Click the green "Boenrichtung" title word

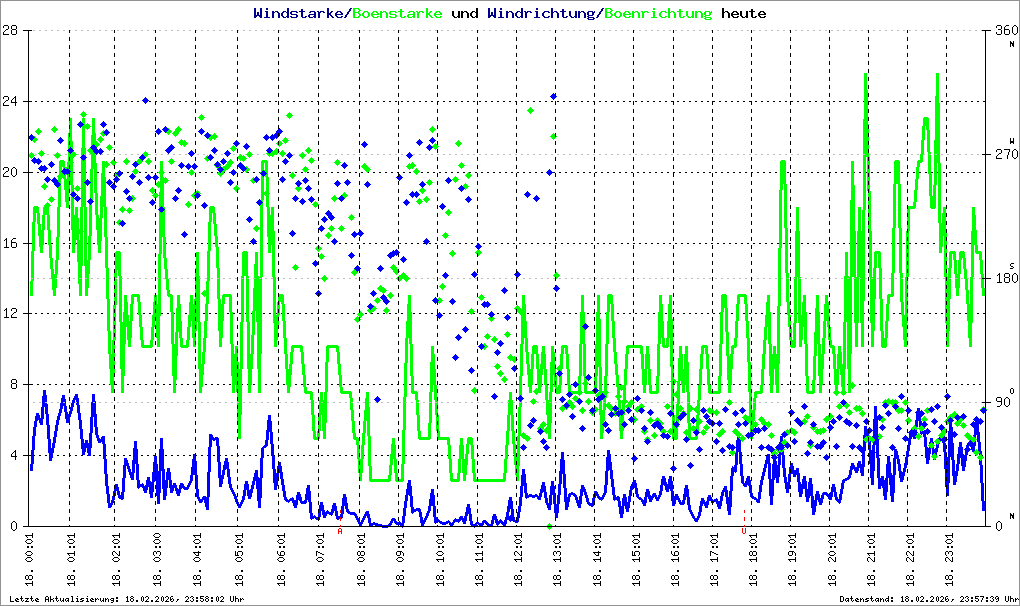point(658,13)
